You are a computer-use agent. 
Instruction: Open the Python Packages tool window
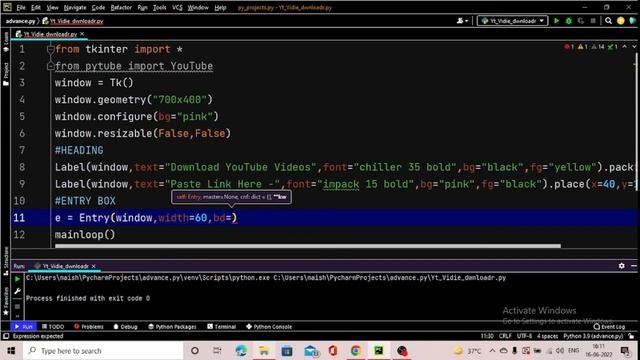click(x=172, y=327)
